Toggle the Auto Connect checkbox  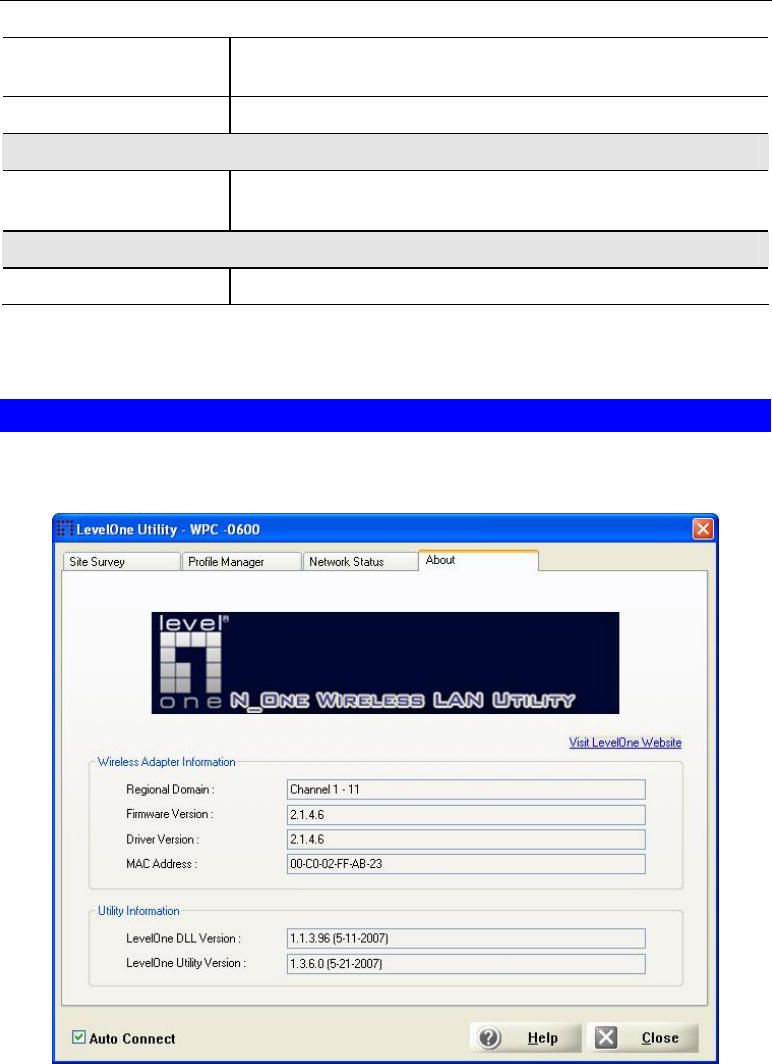pos(79,1038)
